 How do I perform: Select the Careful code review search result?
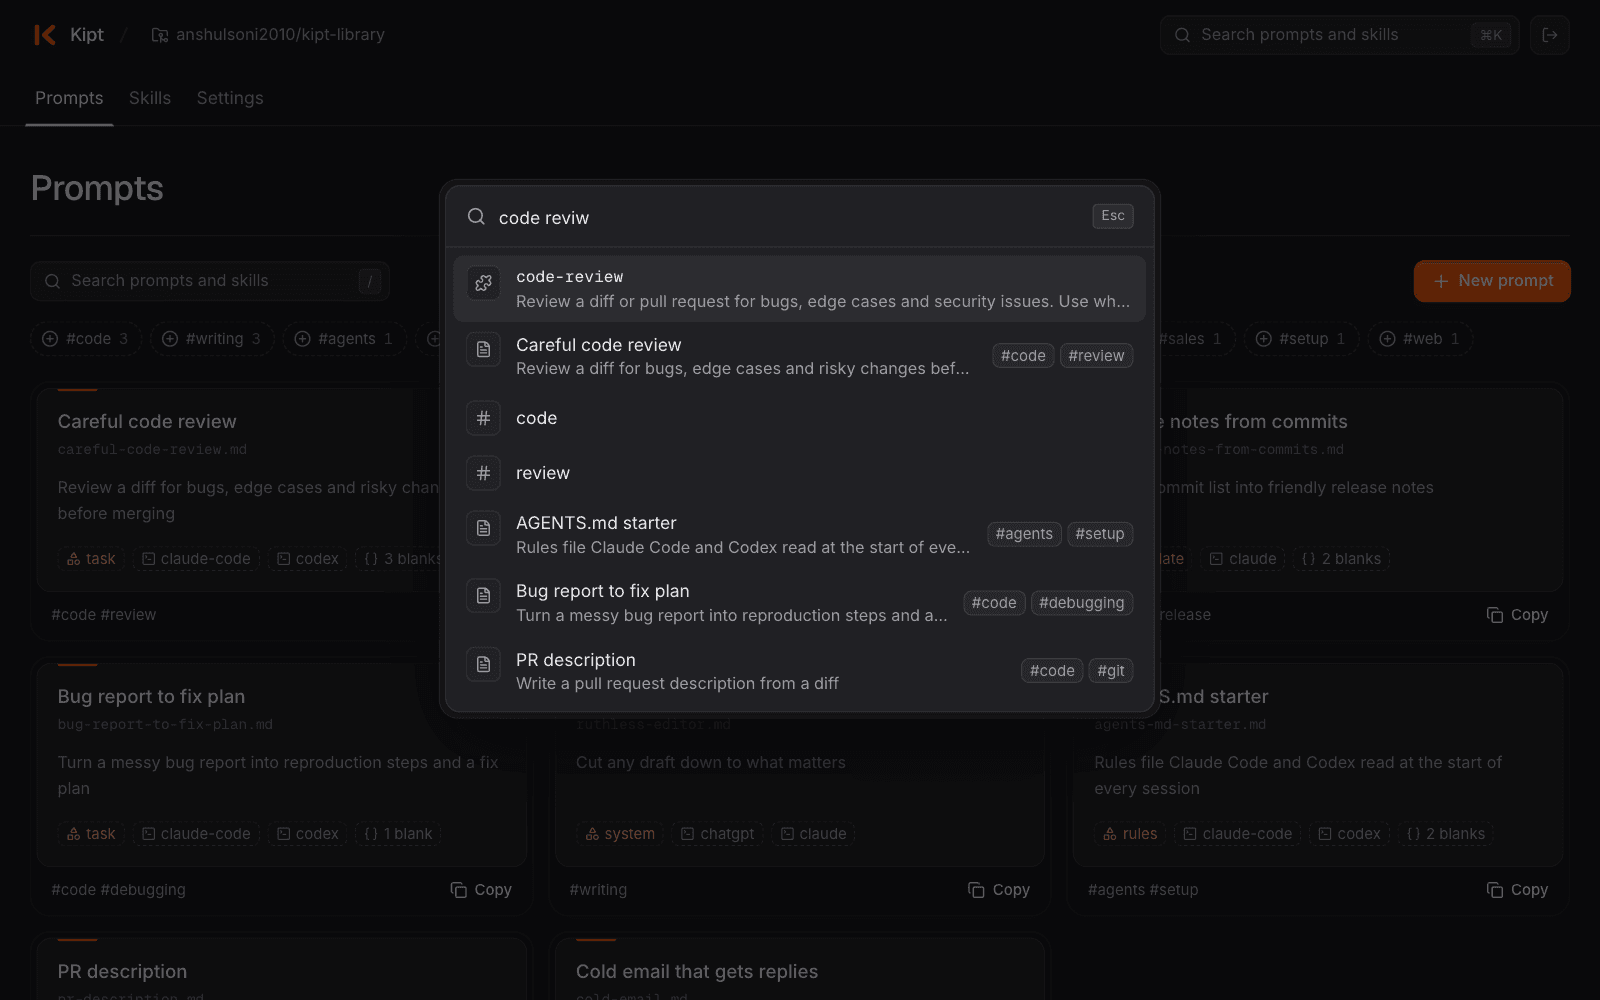tap(799, 356)
